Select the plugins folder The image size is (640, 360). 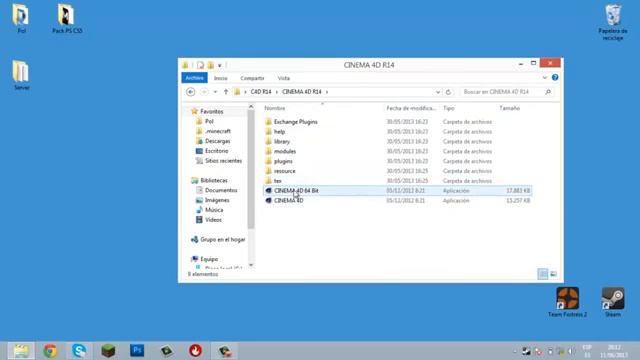[x=283, y=161]
